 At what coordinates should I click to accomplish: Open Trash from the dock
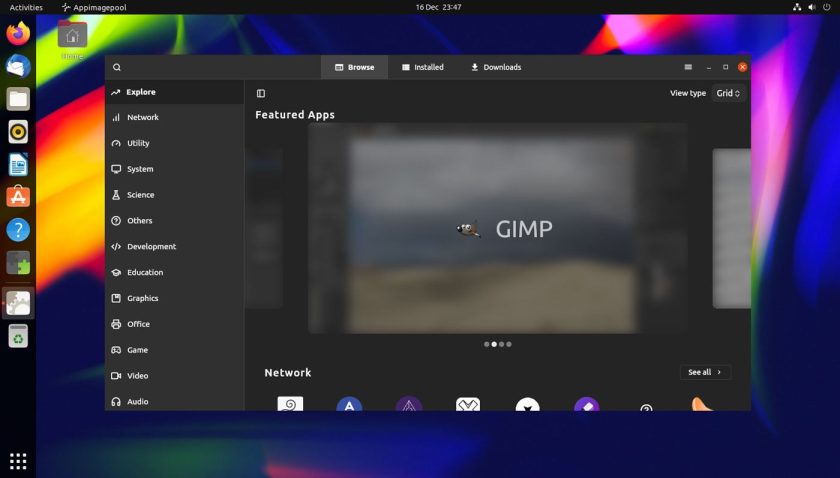18,337
